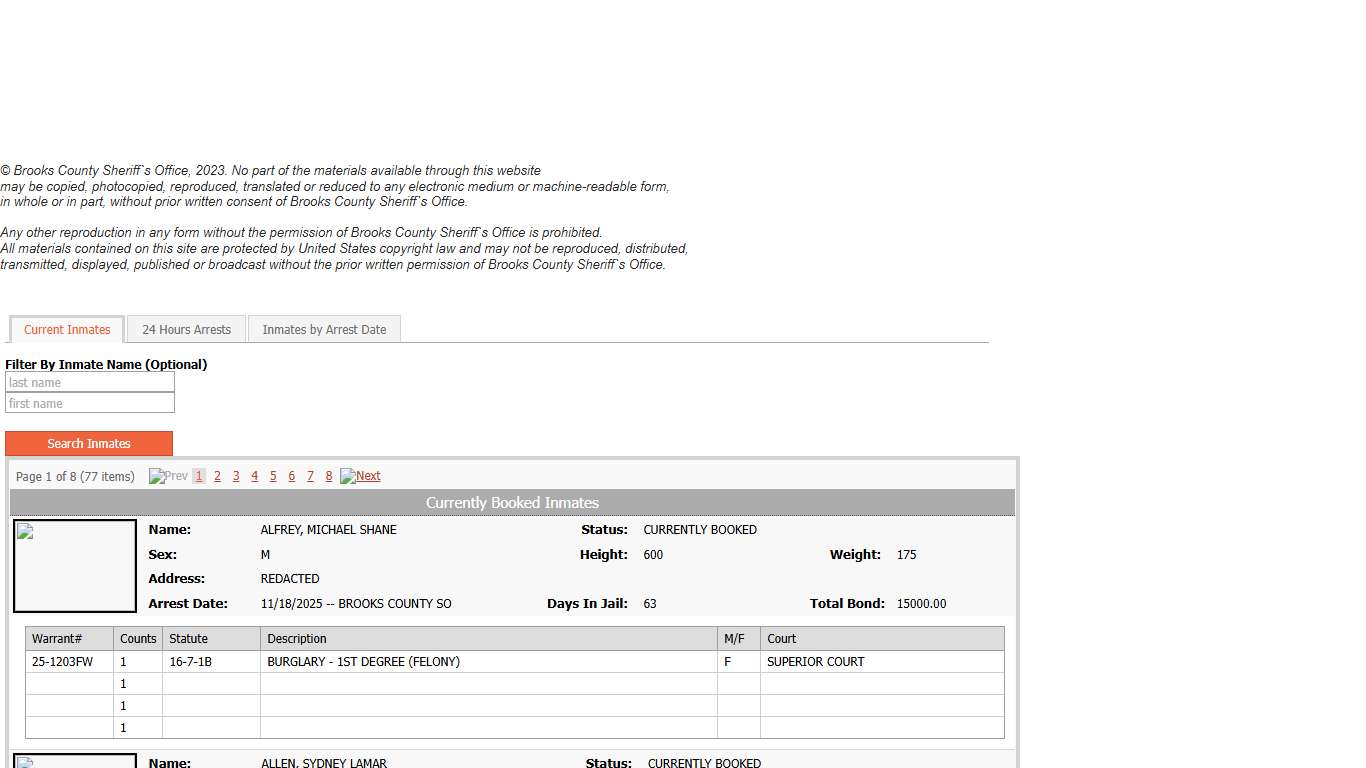The width and height of the screenshot is (1366, 768).
Task: Focus the last name filter field
Action: pyautogui.click(x=90, y=383)
